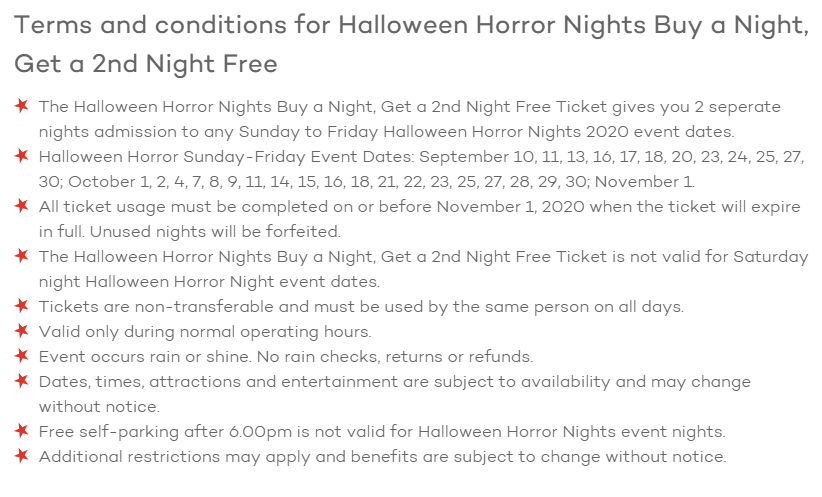Click the star bullet beside "Free self-parking"
The width and height of the screenshot is (822, 497).
21,431
